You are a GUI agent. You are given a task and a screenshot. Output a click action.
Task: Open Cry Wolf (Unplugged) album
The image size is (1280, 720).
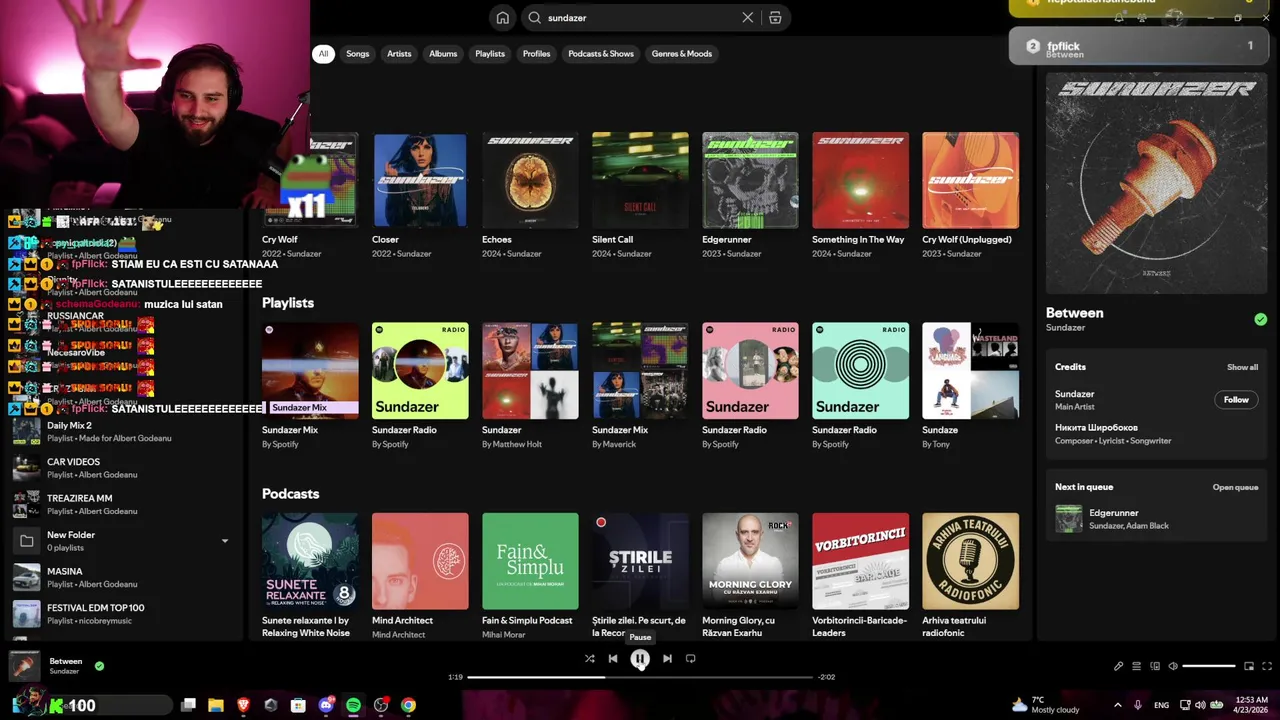tap(970, 180)
